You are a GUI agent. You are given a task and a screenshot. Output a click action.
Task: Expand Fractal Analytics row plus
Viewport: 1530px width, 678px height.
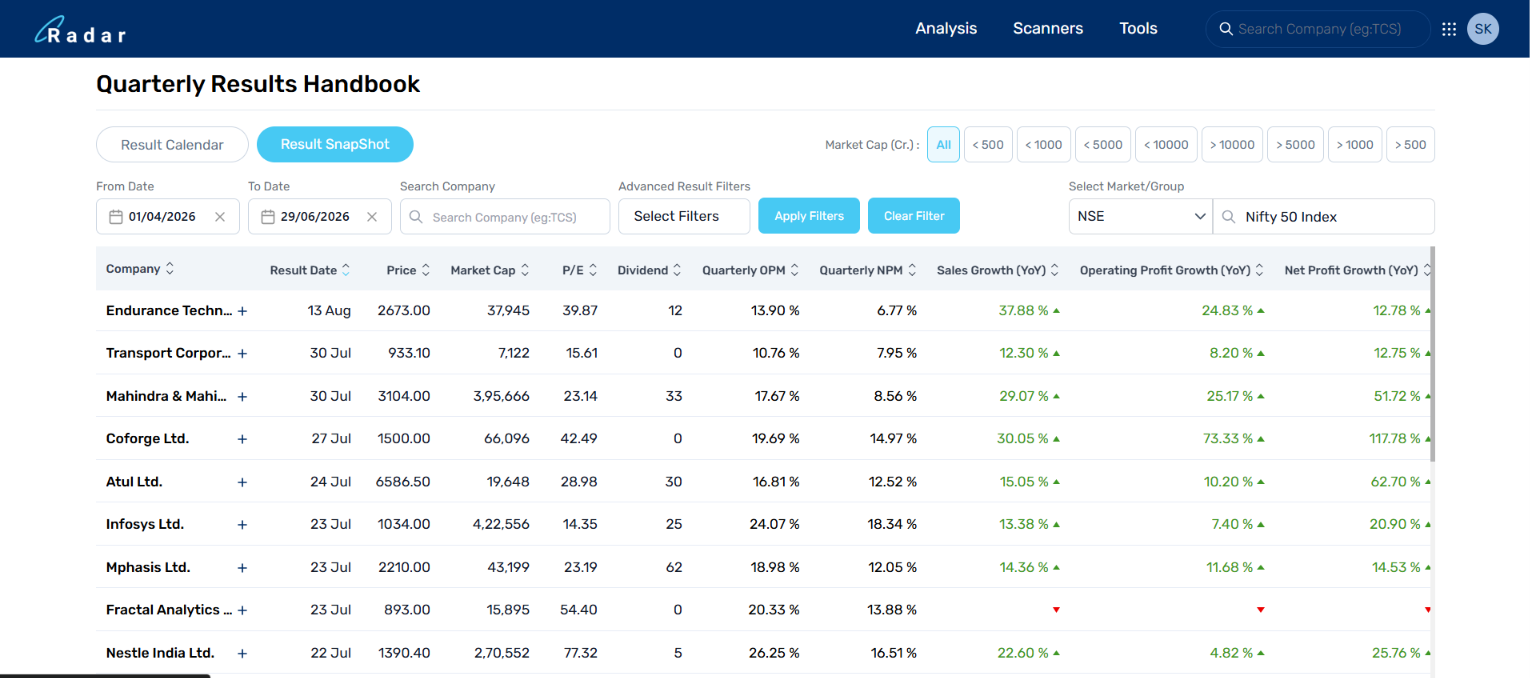(x=242, y=610)
